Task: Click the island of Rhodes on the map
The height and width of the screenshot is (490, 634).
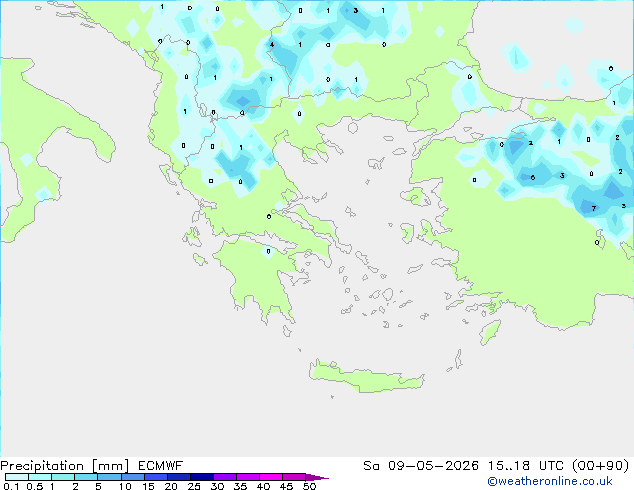Action: pyautogui.click(x=490, y=332)
